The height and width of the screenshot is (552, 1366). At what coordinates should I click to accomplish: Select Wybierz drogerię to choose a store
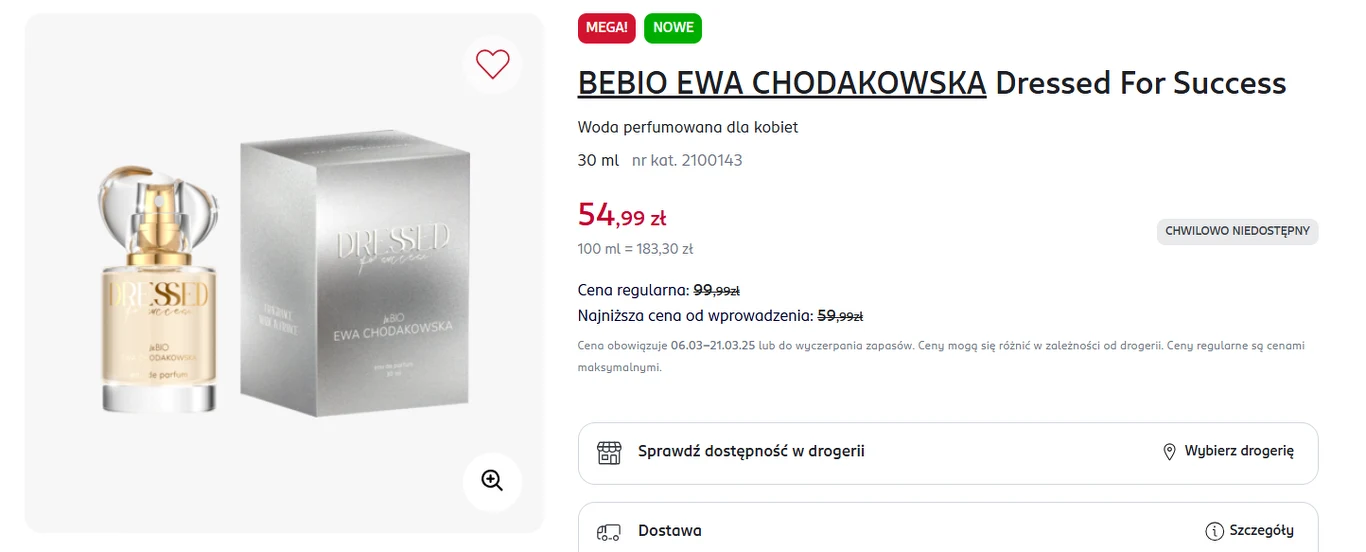(x=1239, y=451)
